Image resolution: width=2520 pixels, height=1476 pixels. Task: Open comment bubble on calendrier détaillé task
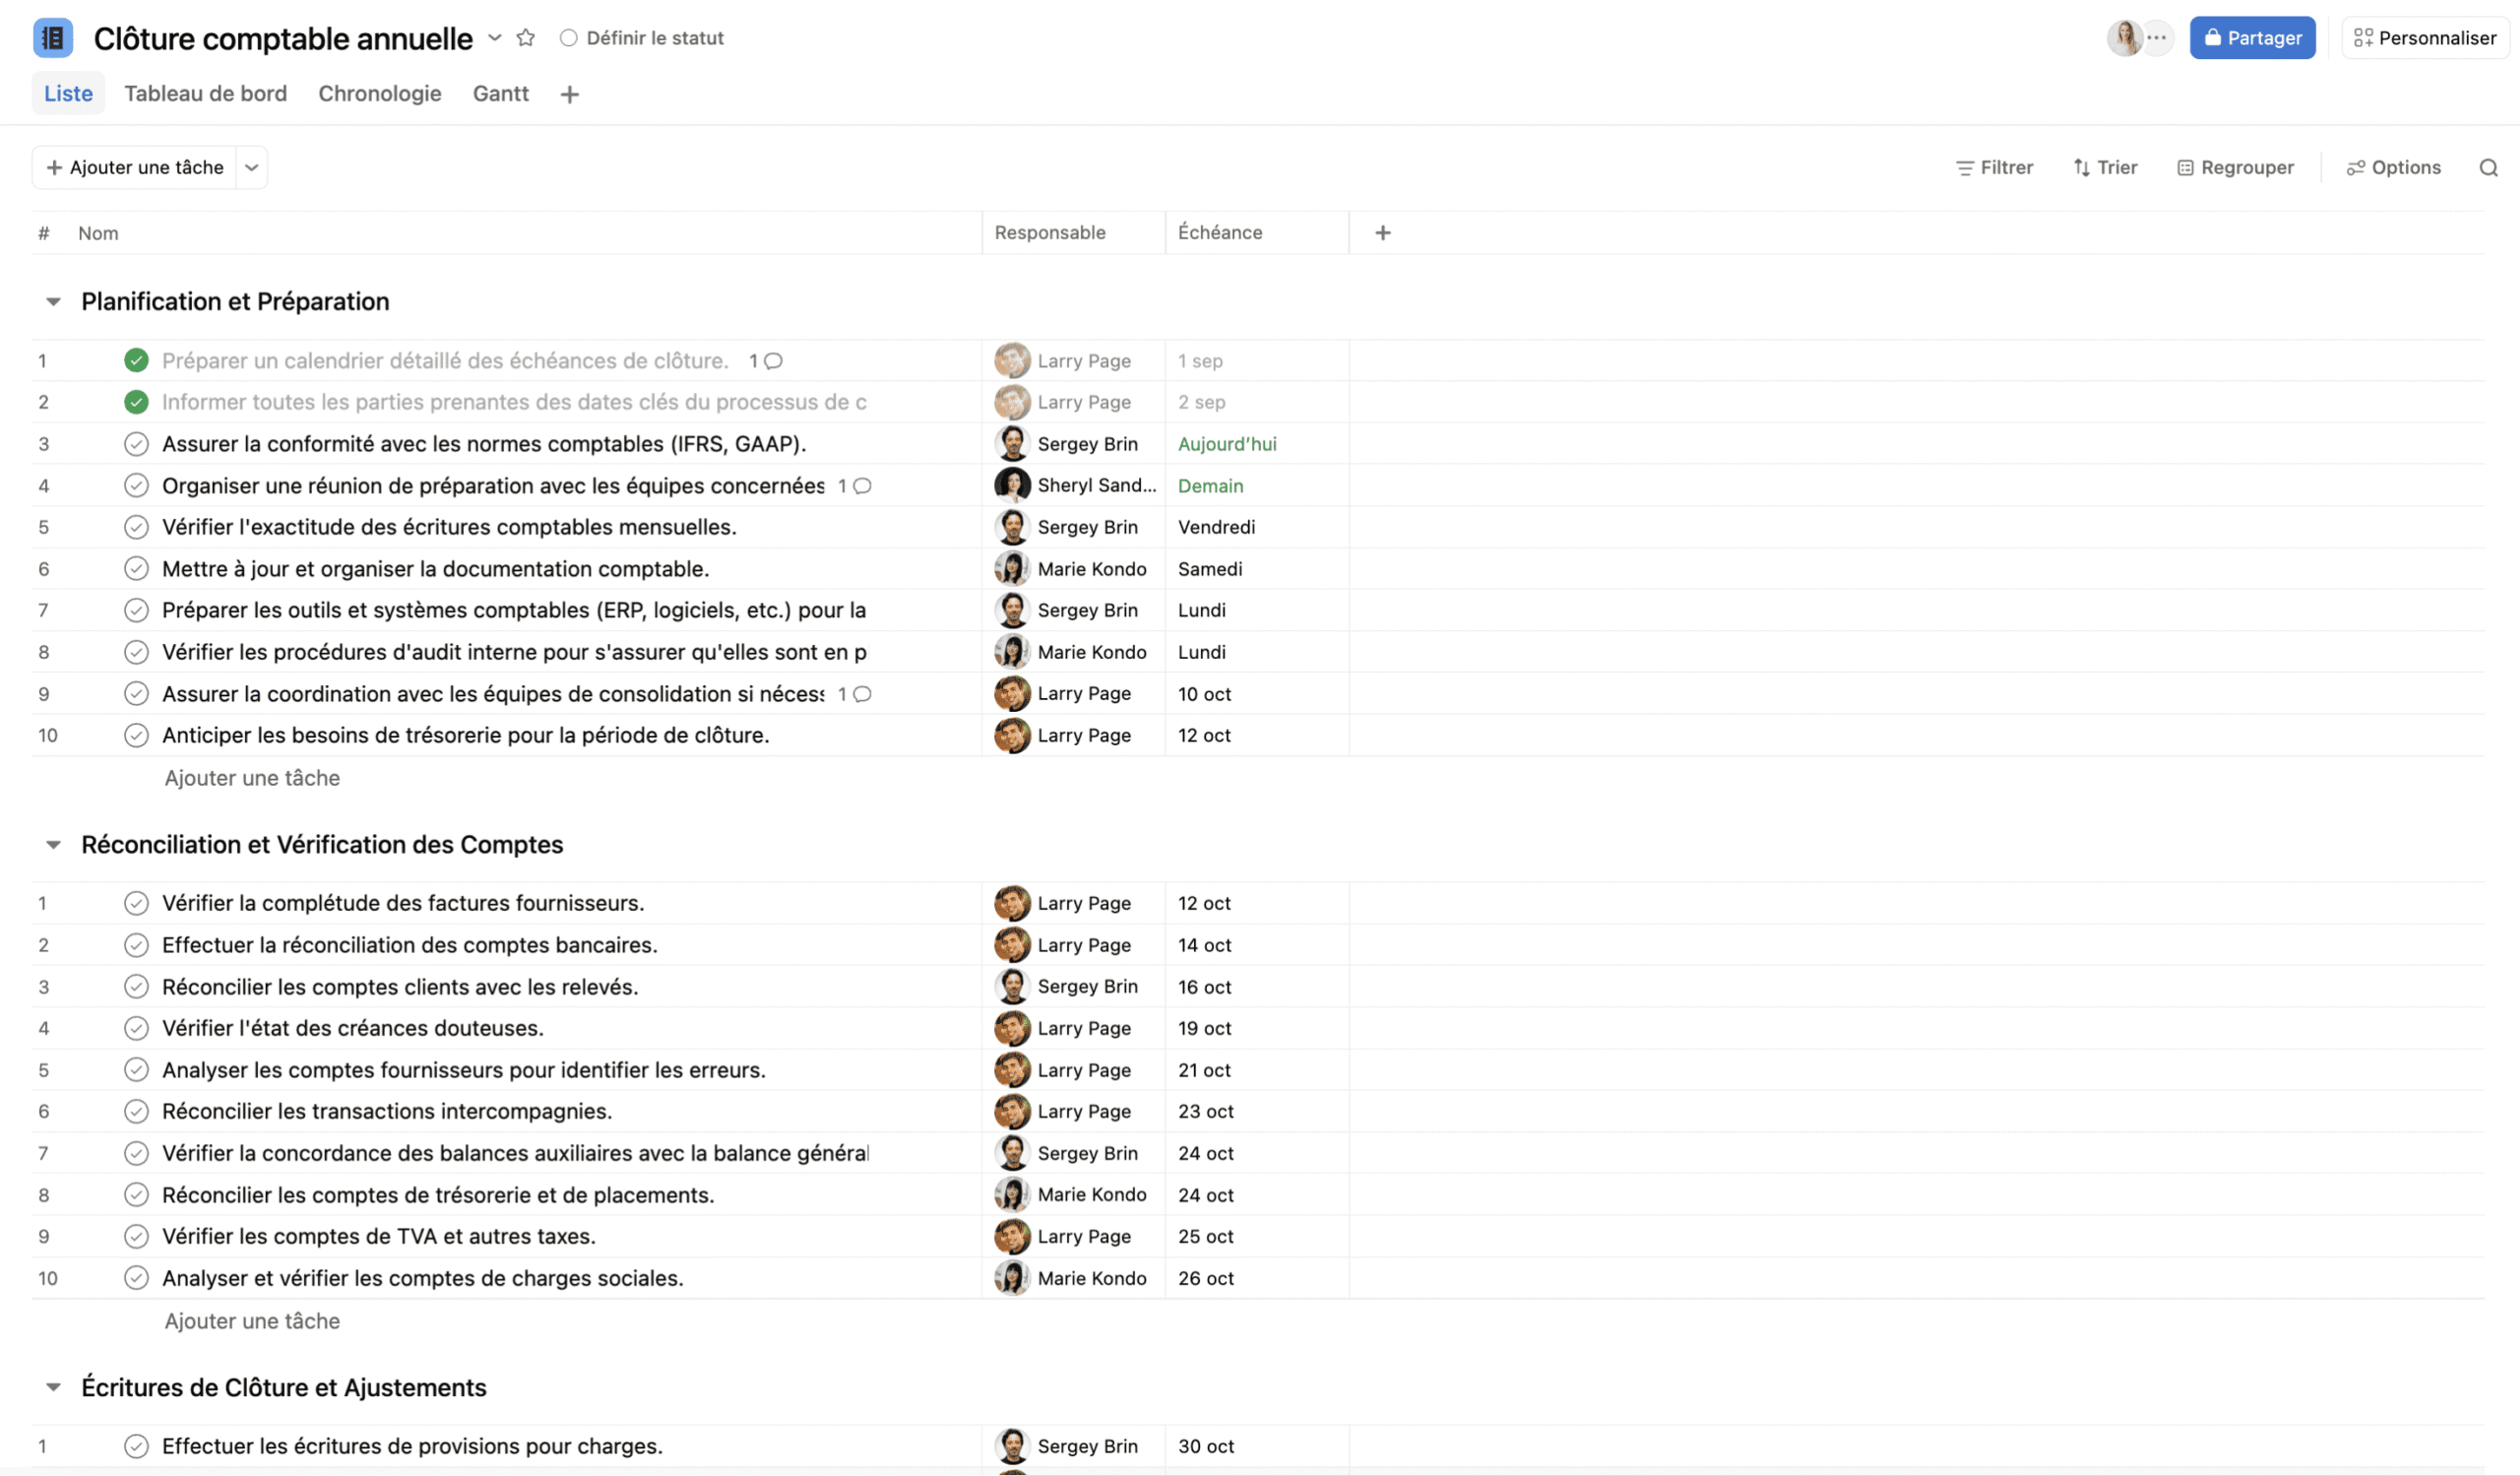(773, 361)
